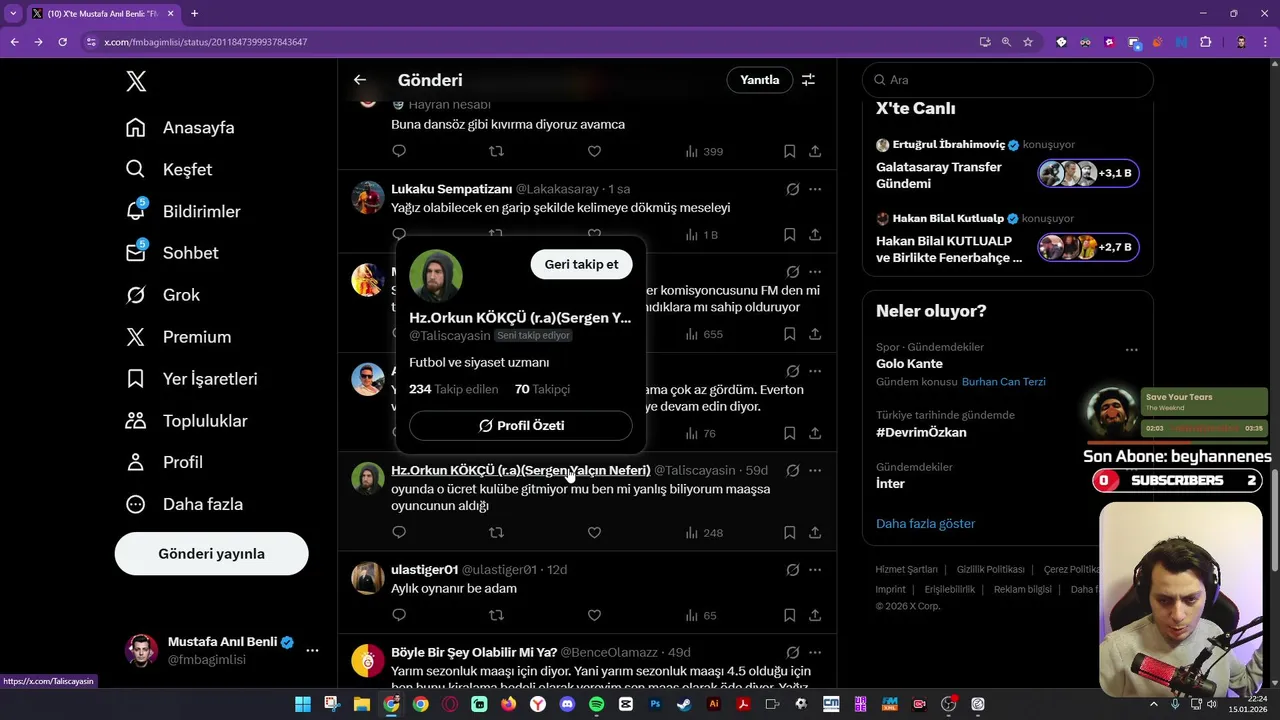Repost the dansöz gibi kıvırma post

(x=496, y=151)
